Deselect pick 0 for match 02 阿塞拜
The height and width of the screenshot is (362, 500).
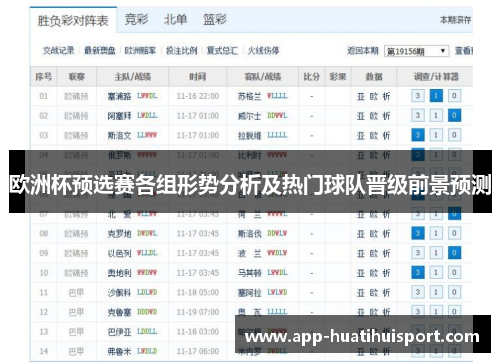pos(454,116)
